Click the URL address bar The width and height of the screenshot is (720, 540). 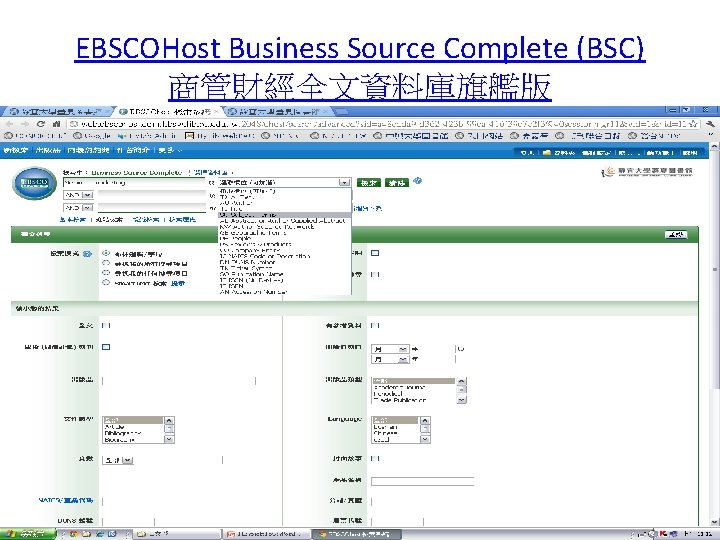click(x=379, y=124)
